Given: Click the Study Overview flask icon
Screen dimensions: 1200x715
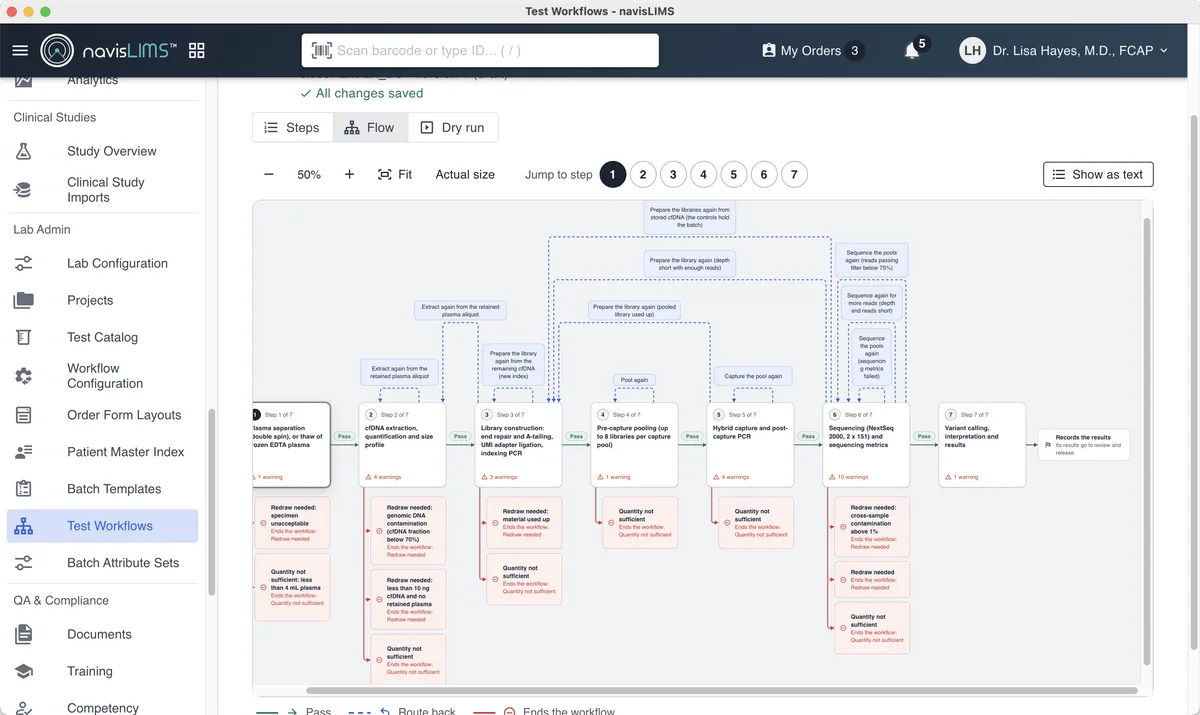Looking at the screenshot, I should coord(24,151).
